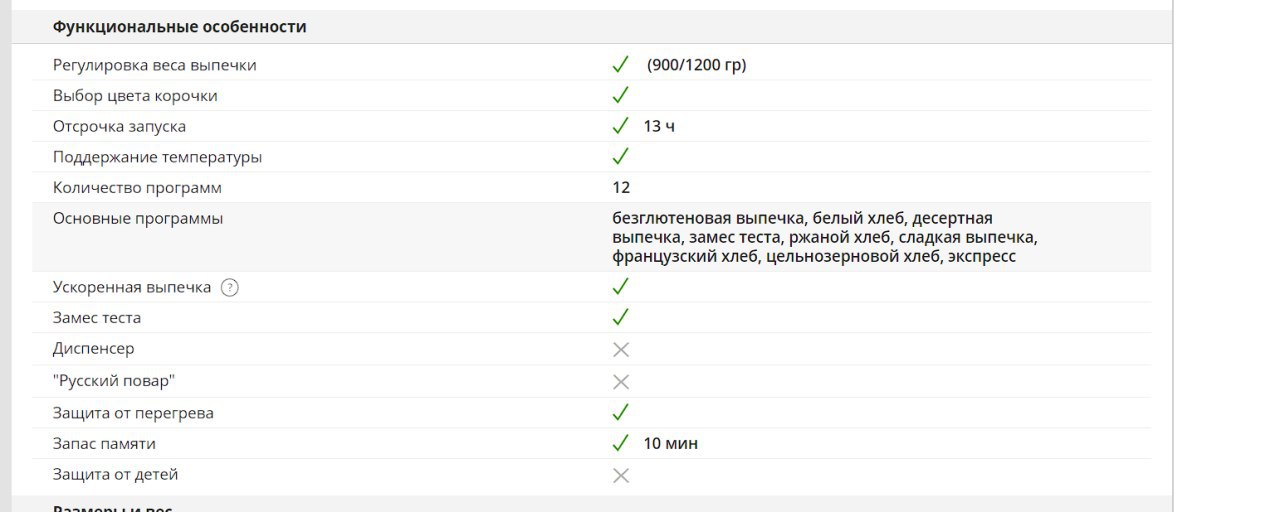1280x512 pixels.
Task: Click the (900/1200 гр) weight value
Action: pos(697,65)
